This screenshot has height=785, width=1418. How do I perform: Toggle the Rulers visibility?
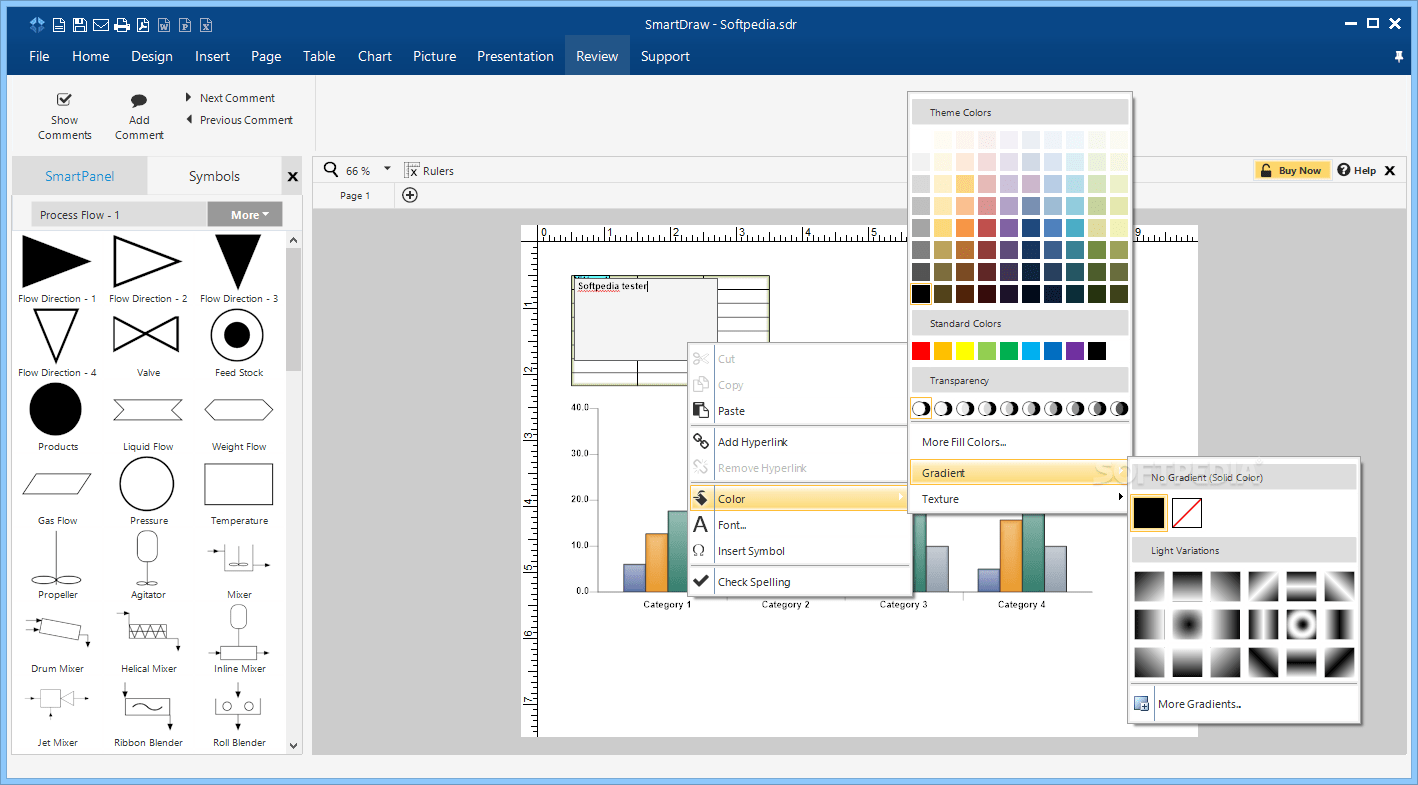click(428, 170)
